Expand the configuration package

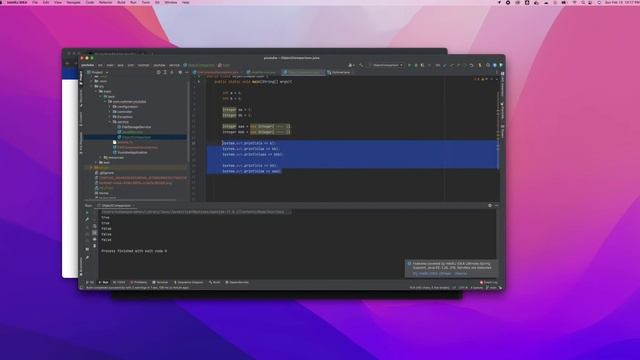click(x=110, y=107)
